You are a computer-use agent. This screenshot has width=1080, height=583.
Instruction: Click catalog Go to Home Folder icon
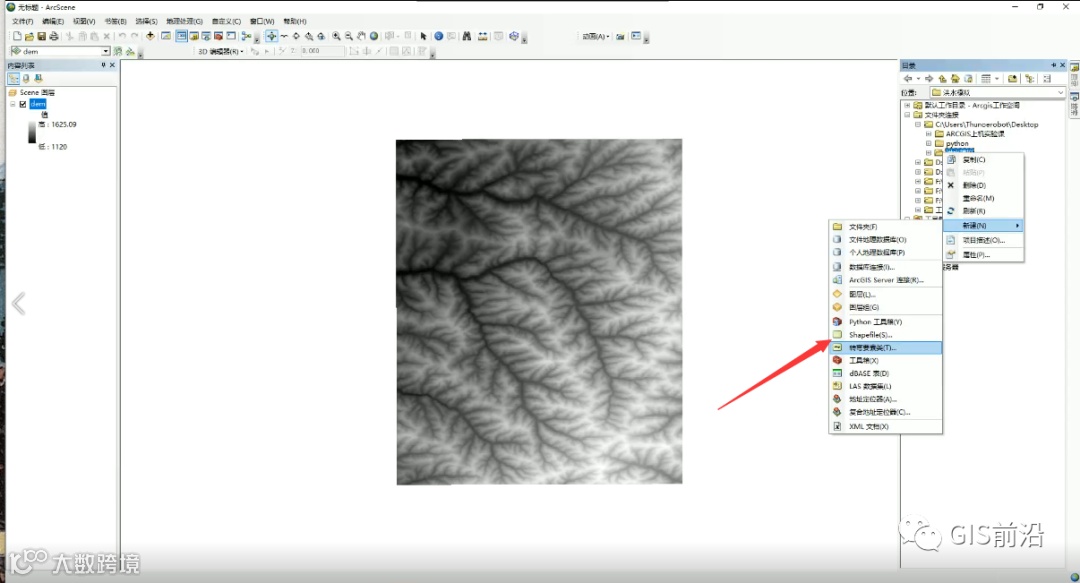click(955, 79)
